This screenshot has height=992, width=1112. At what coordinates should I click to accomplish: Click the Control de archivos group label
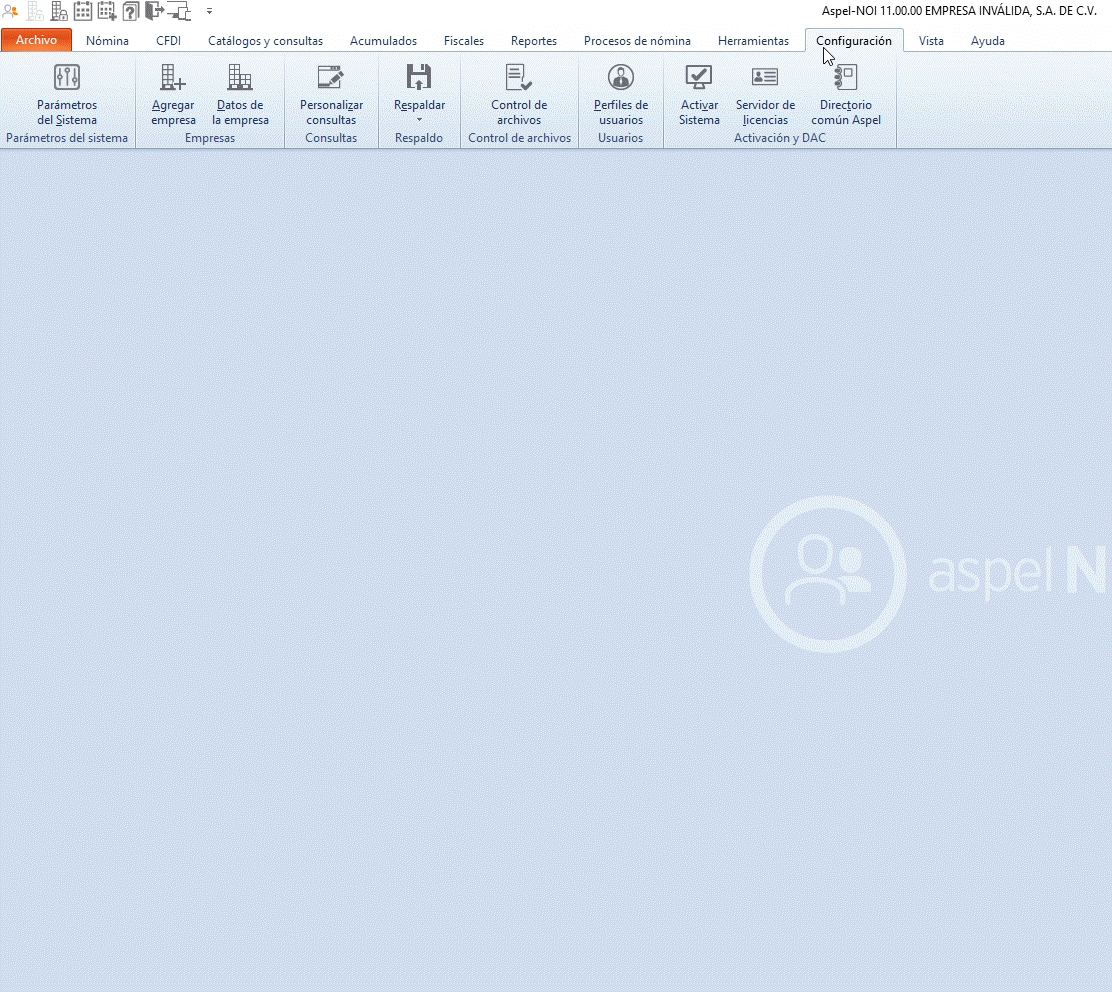[519, 138]
